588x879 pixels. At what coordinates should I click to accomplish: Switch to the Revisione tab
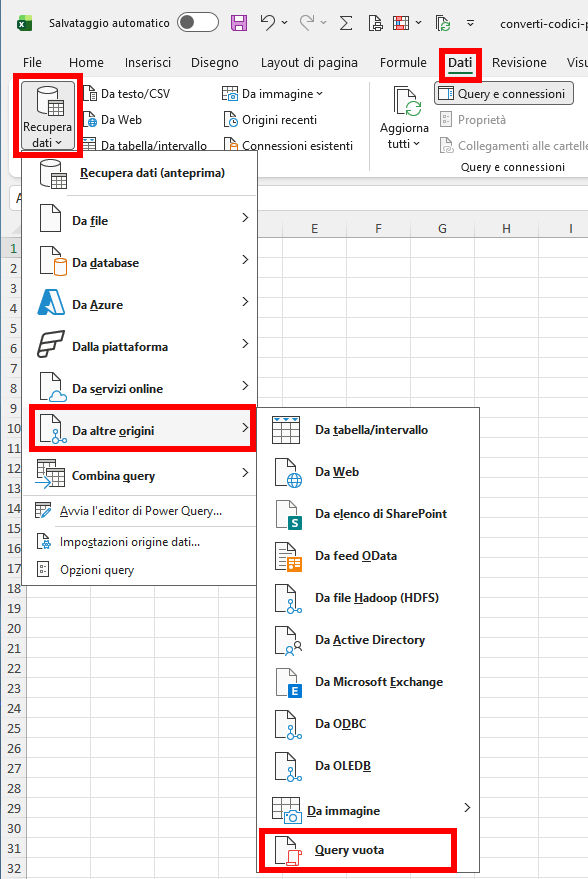click(519, 62)
